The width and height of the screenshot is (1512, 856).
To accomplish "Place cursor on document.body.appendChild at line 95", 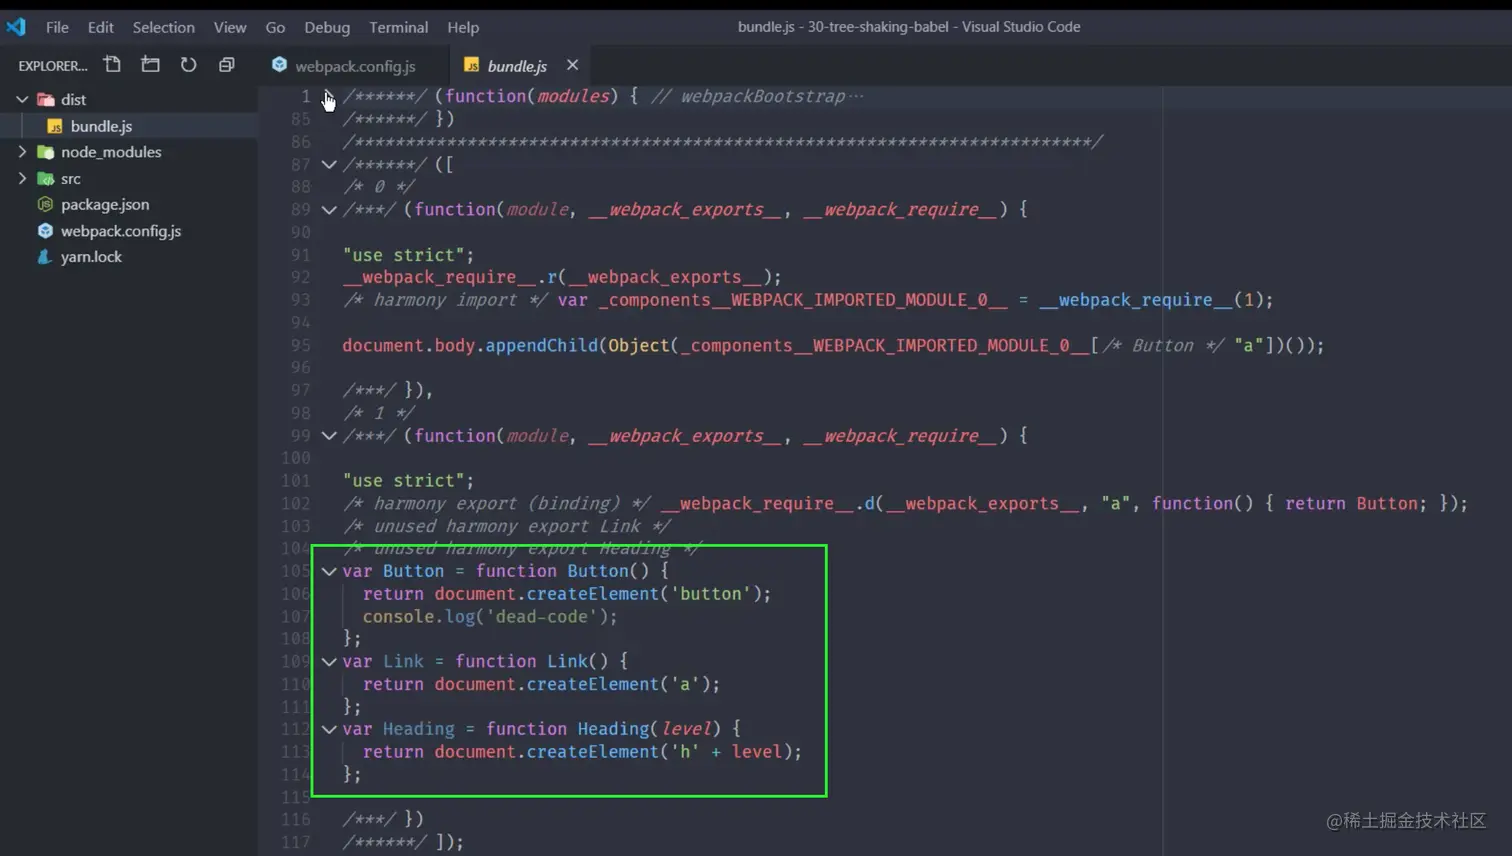I will tap(471, 345).
